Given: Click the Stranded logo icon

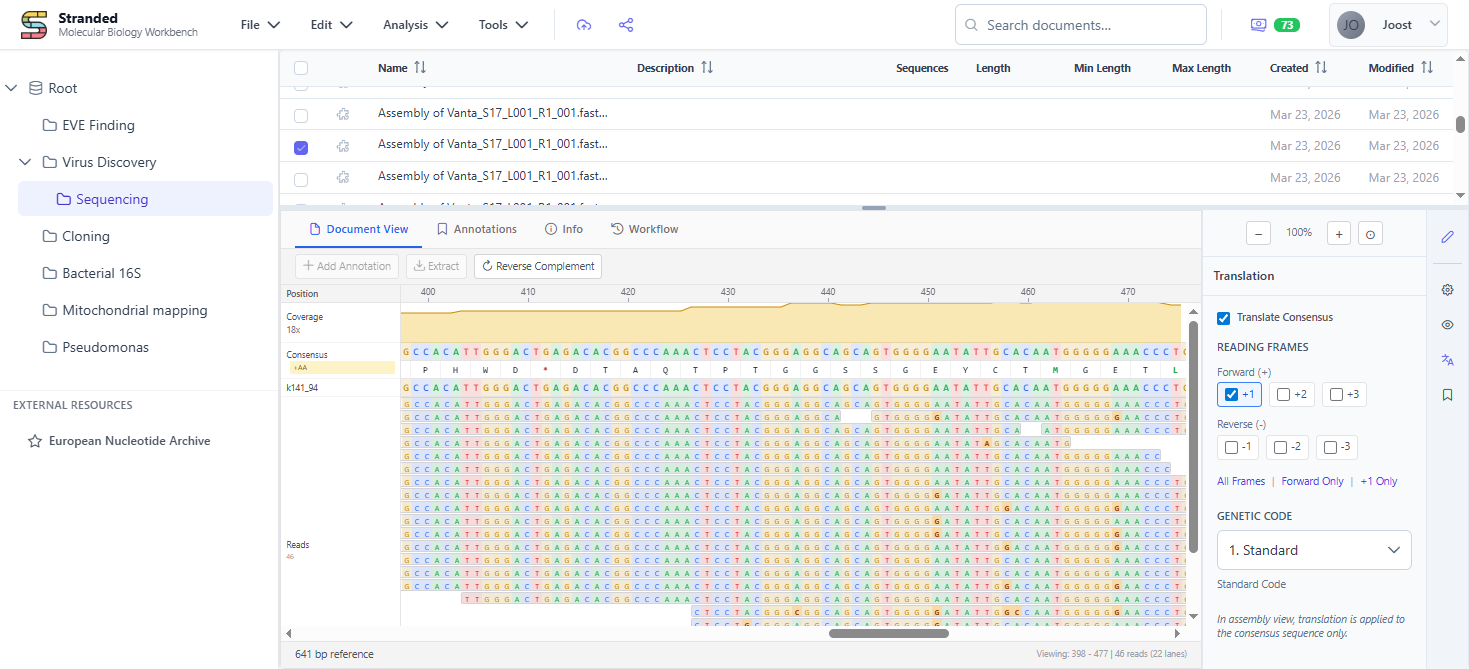Looking at the screenshot, I should 33,24.
